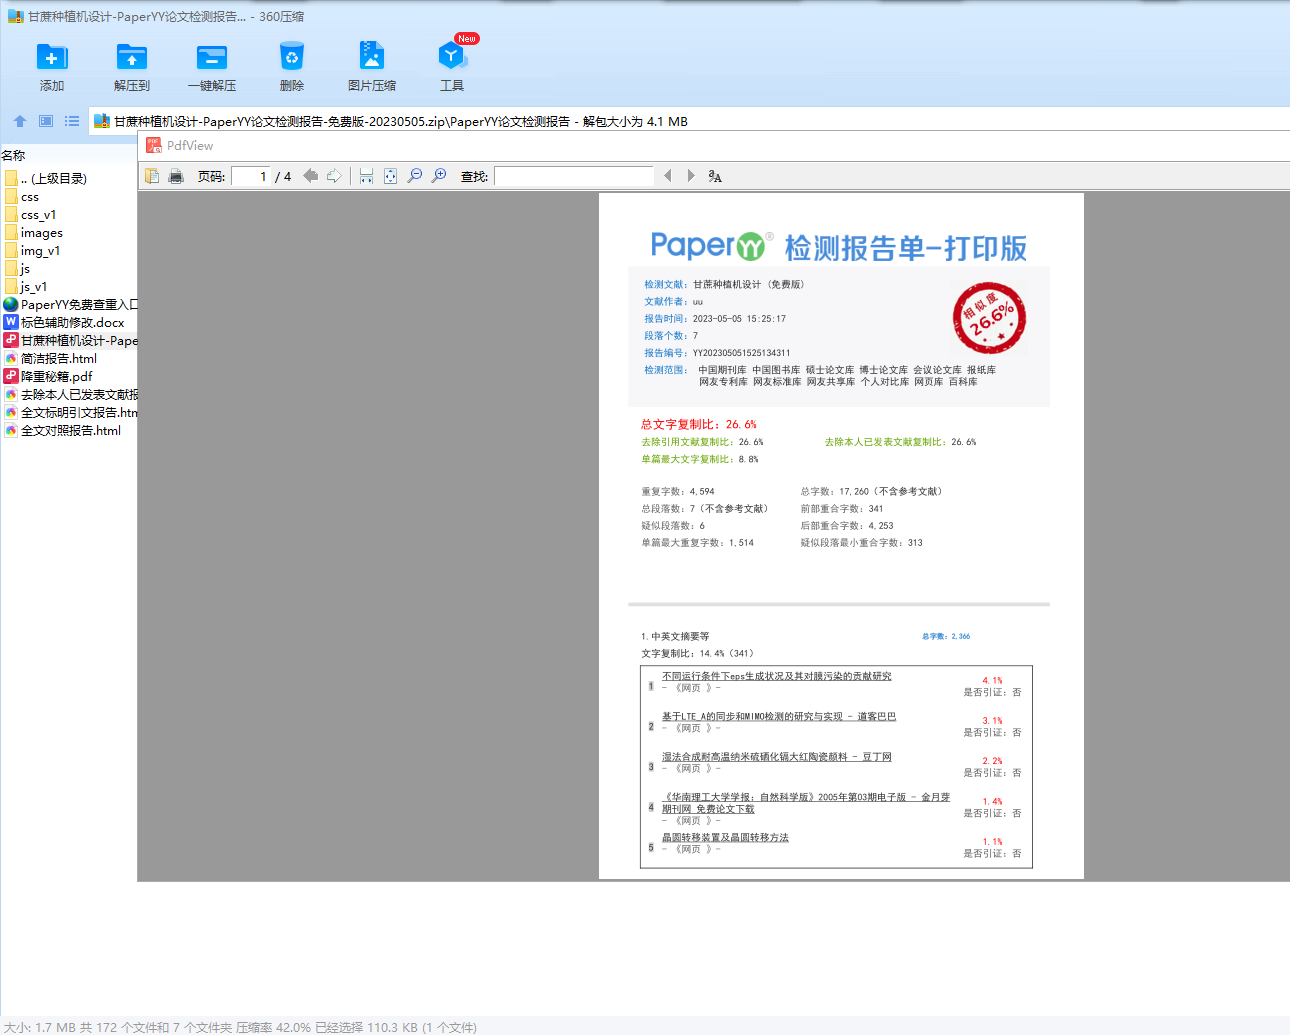Select the 去除本人已发表文献 report file
1290x1035 pixels.
[x=69, y=394]
